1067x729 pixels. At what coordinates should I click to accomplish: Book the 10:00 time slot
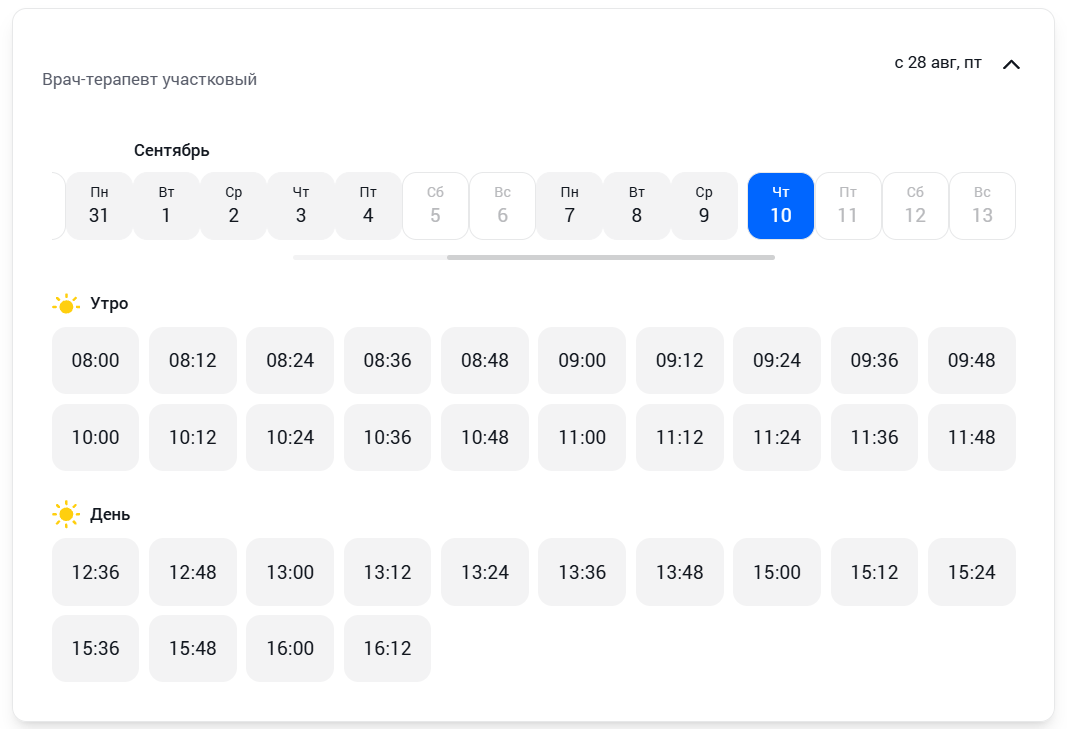click(95, 437)
